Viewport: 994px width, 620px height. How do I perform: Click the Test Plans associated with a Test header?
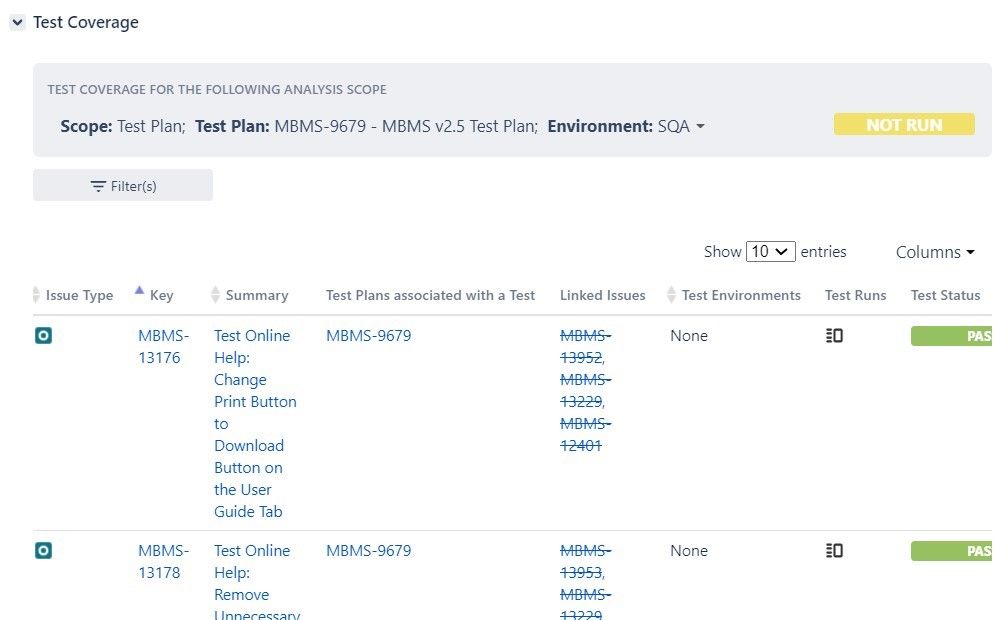click(430, 295)
